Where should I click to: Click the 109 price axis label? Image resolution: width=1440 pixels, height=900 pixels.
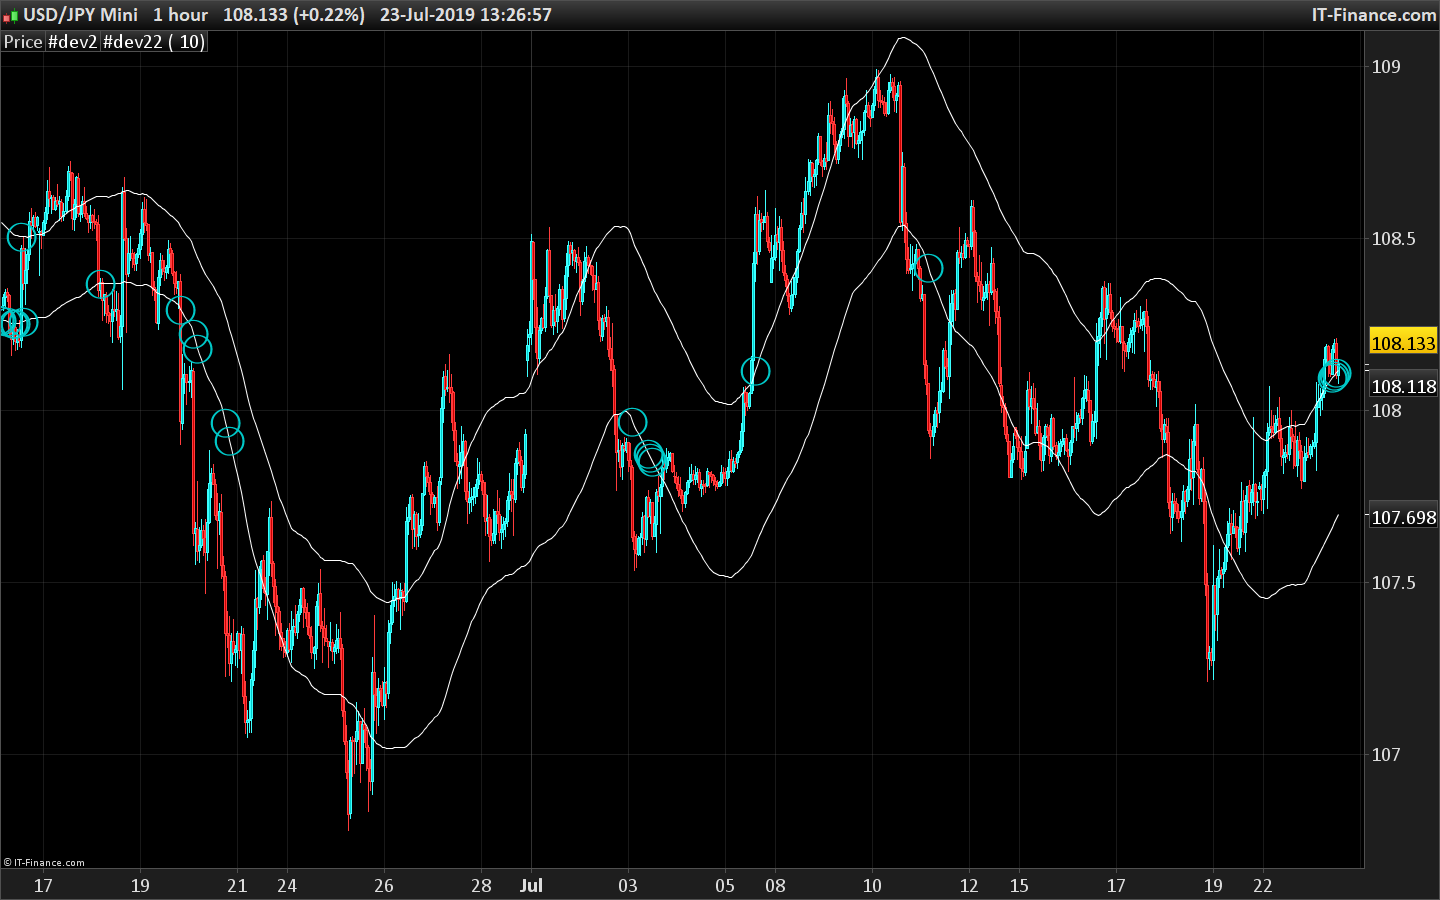pos(1386,67)
